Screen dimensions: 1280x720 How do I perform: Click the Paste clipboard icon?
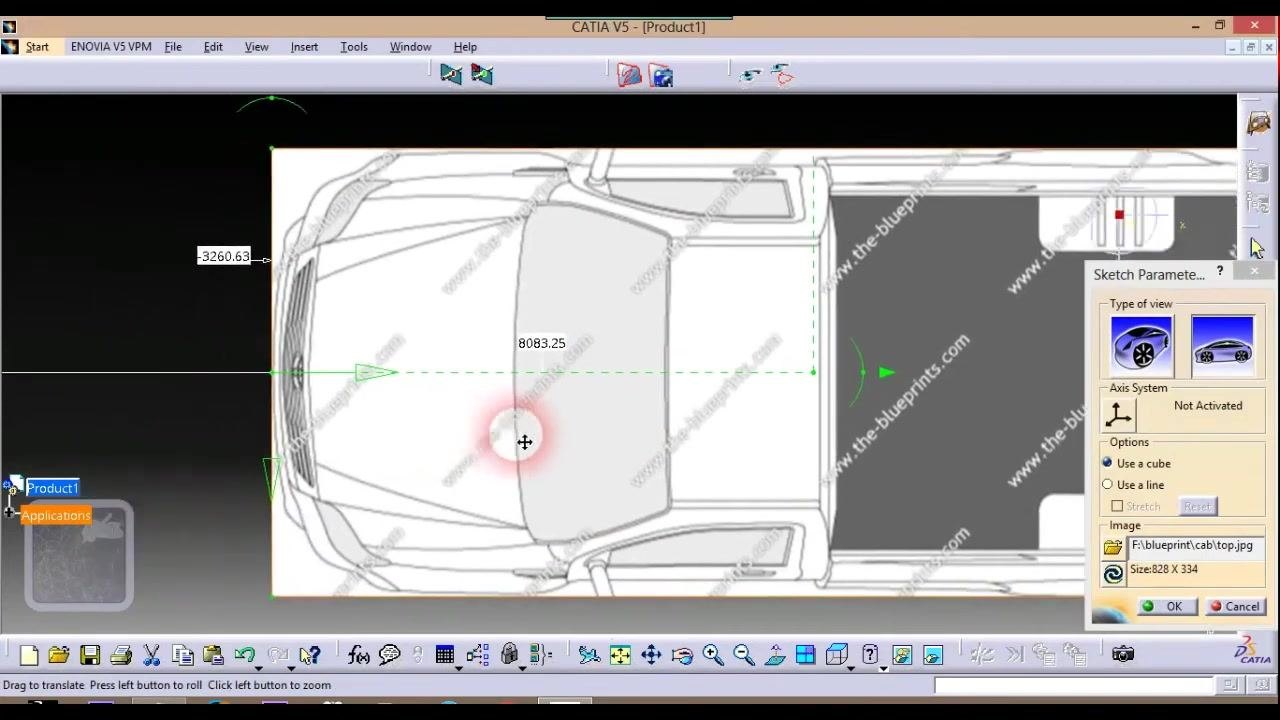[213, 655]
